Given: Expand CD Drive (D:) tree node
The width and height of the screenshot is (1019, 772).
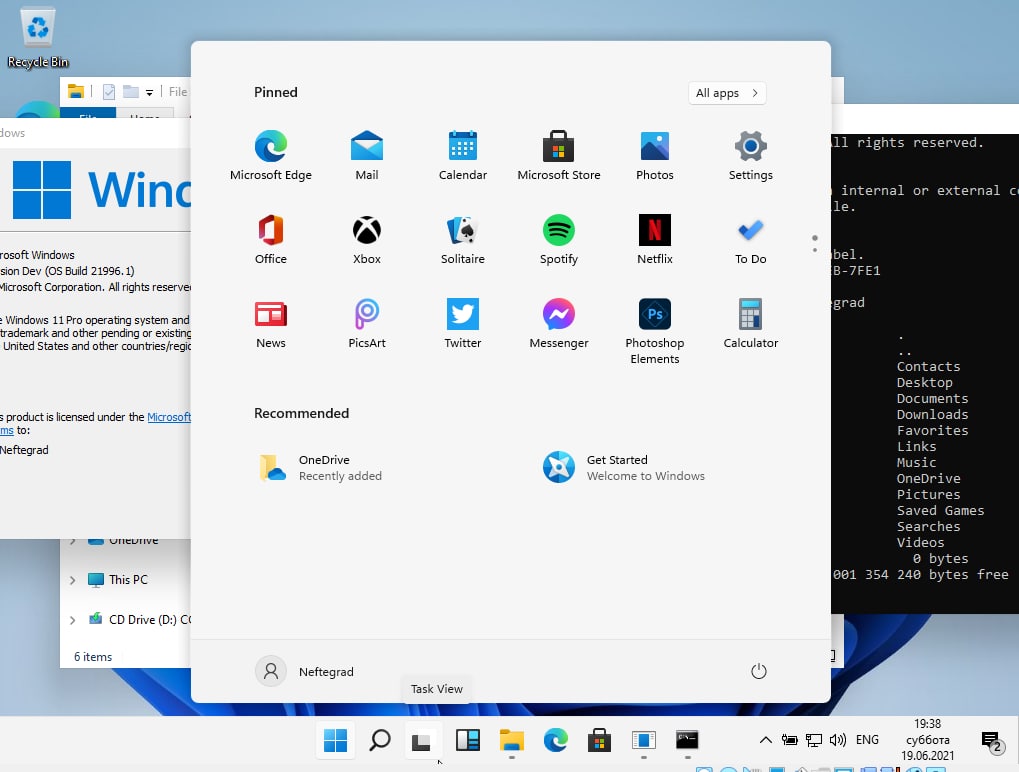Looking at the screenshot, I should [72, 620].
